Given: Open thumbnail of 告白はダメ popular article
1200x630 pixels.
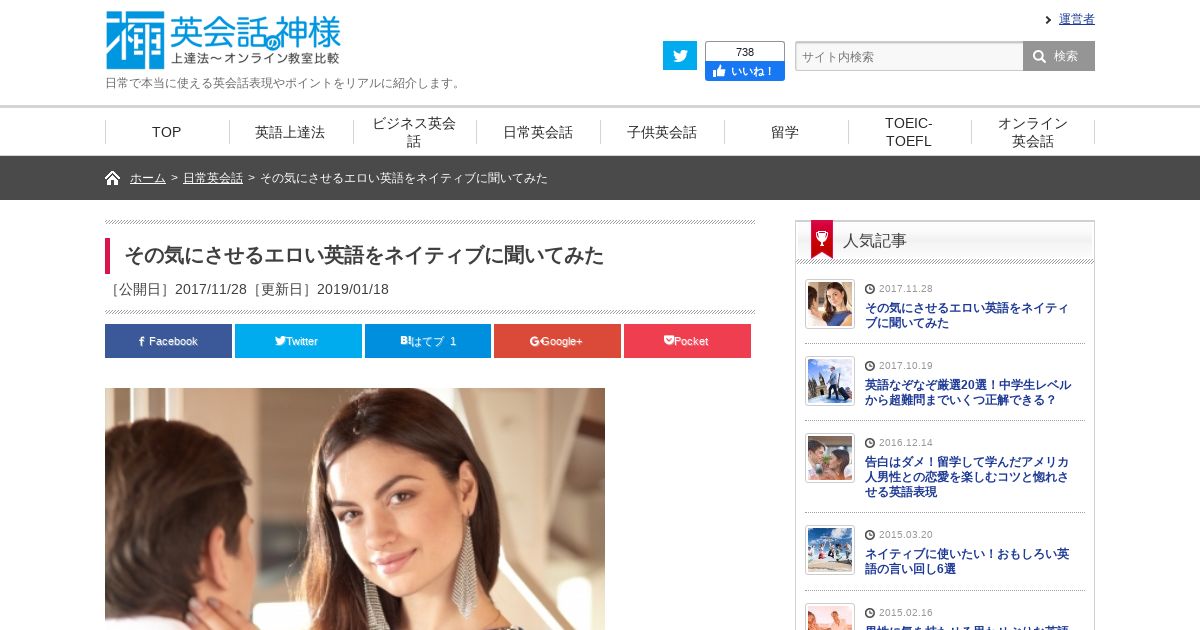Looking at the screenshot, I should click(x=830, y=458).
